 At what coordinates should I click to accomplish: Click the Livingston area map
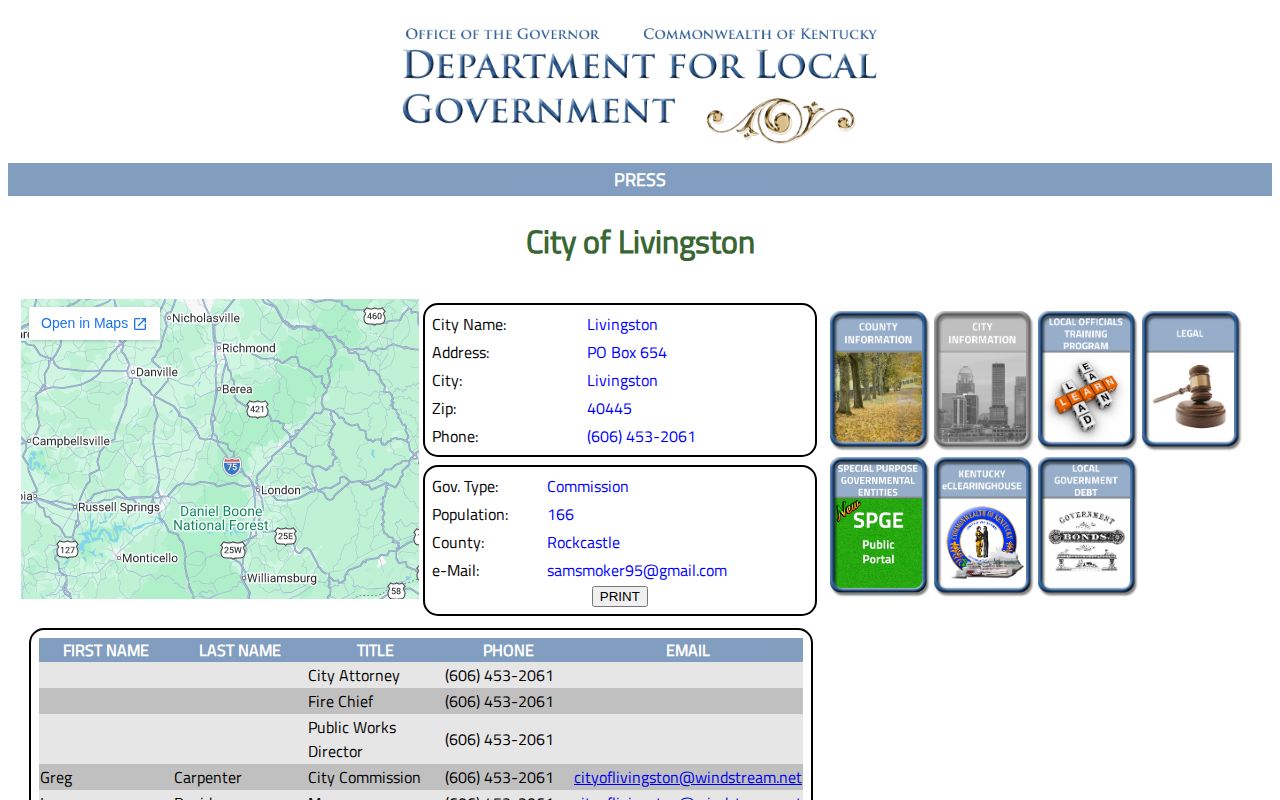(x=220, y=449)
